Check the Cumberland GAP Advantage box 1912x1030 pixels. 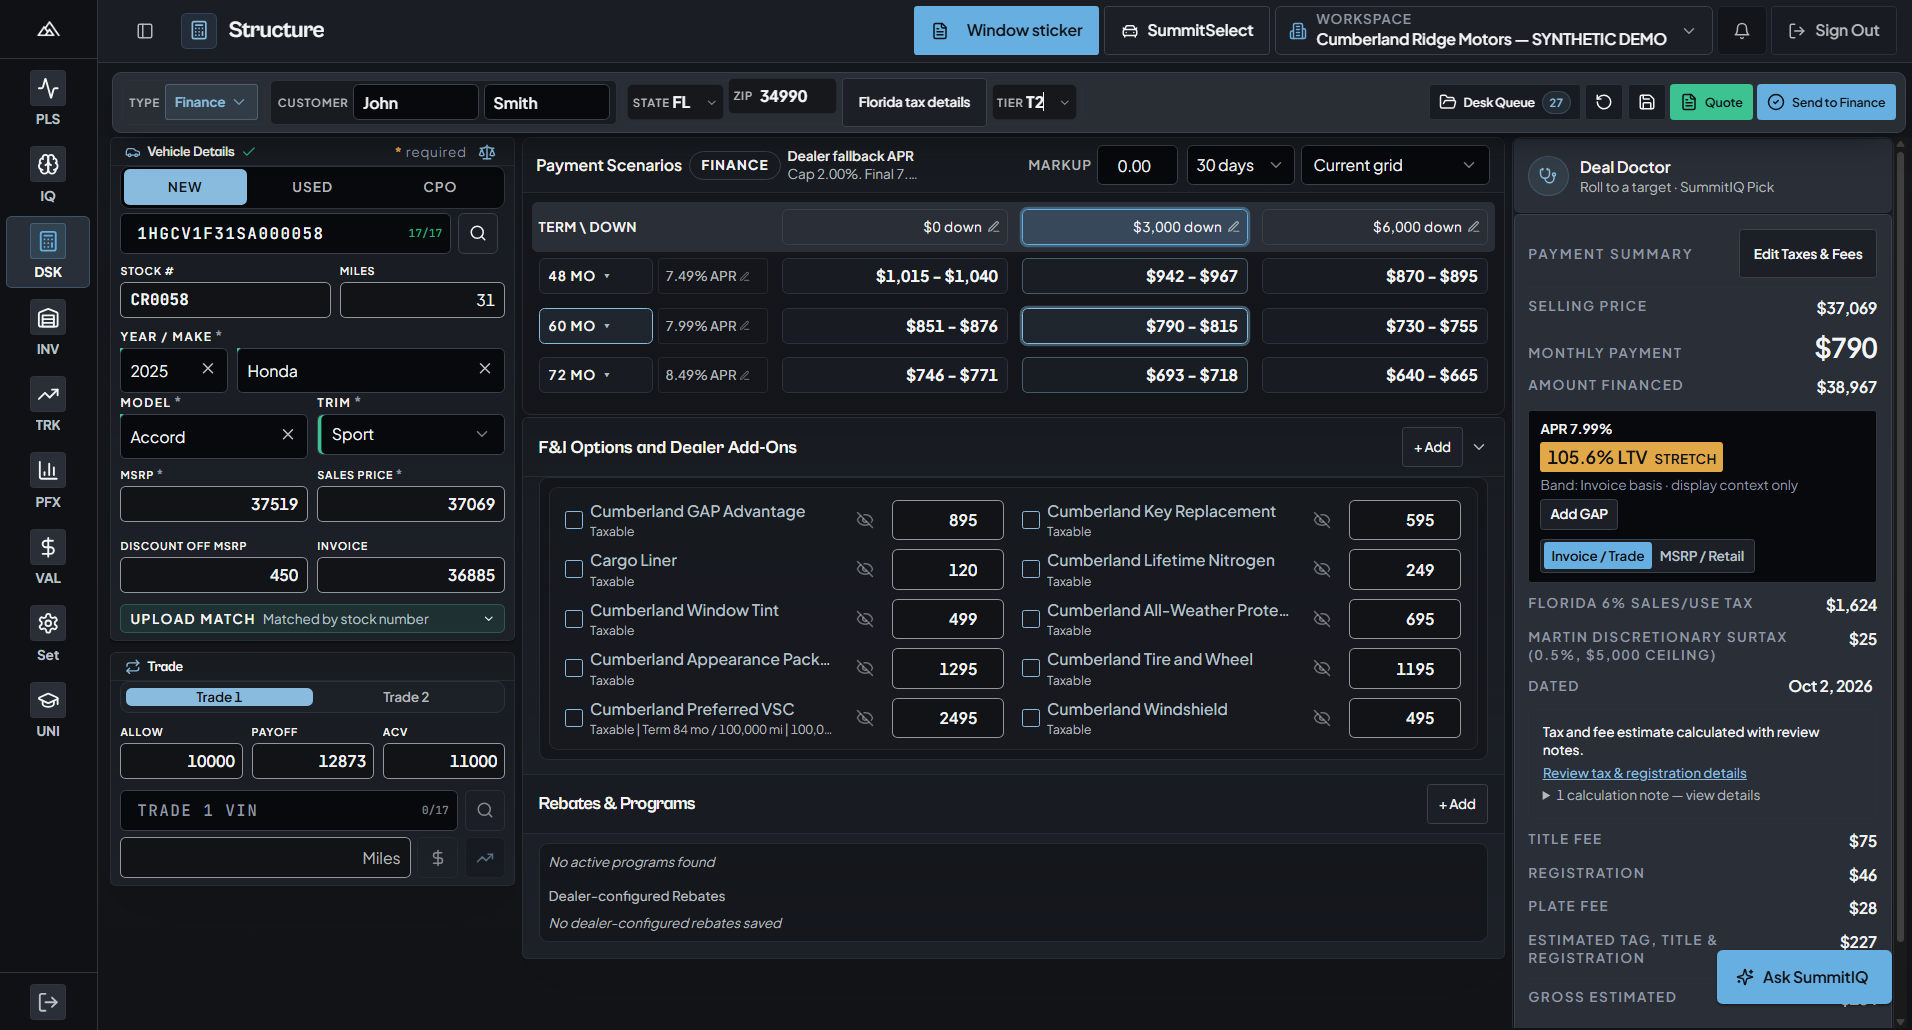[574, 520]
